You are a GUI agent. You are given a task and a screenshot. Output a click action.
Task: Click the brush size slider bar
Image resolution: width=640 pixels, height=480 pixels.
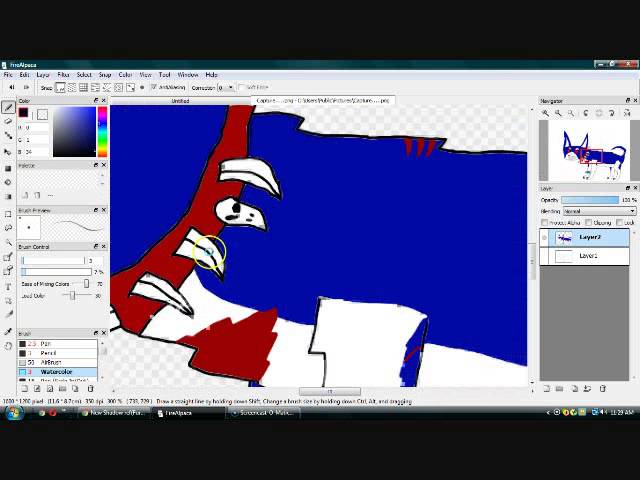pyautogui.click(x=53, y=260)
